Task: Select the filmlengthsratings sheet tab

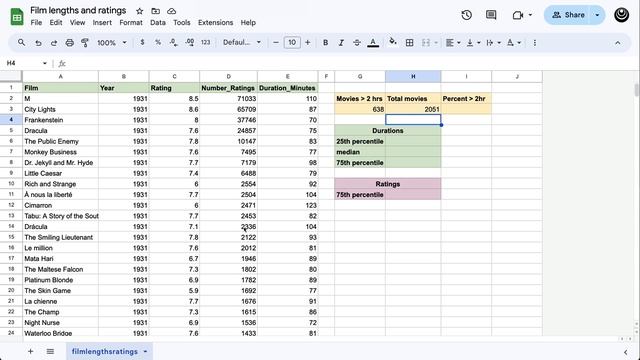Action: [x=104, y=351]
